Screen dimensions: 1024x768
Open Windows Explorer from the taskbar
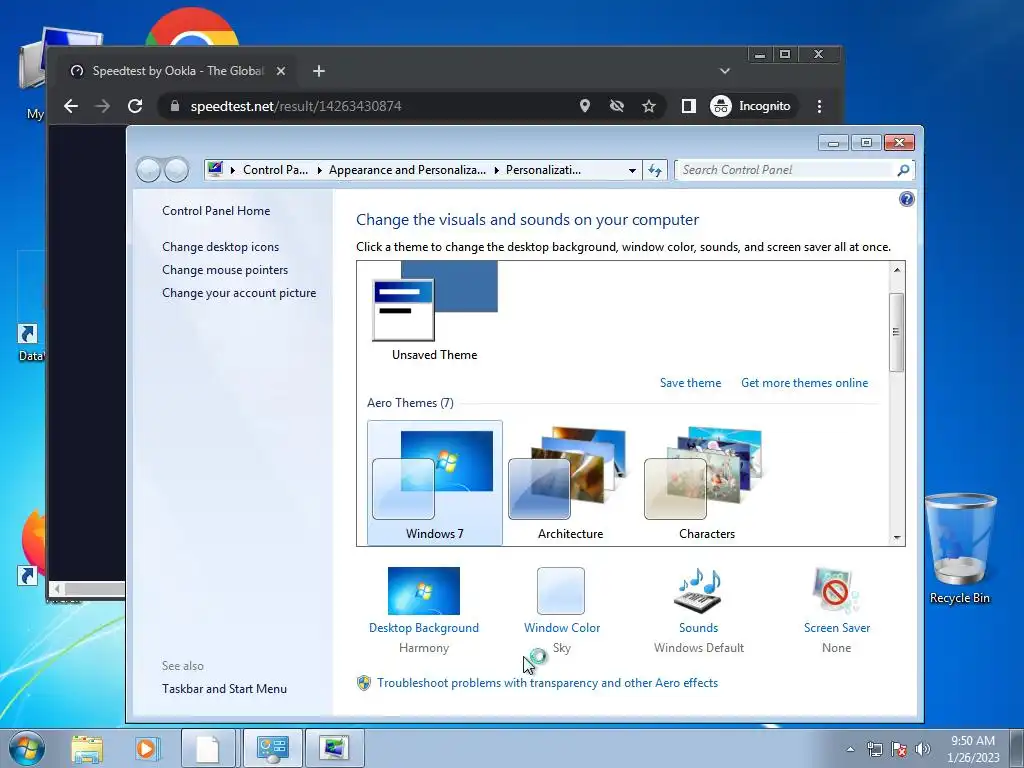(87, 748)
